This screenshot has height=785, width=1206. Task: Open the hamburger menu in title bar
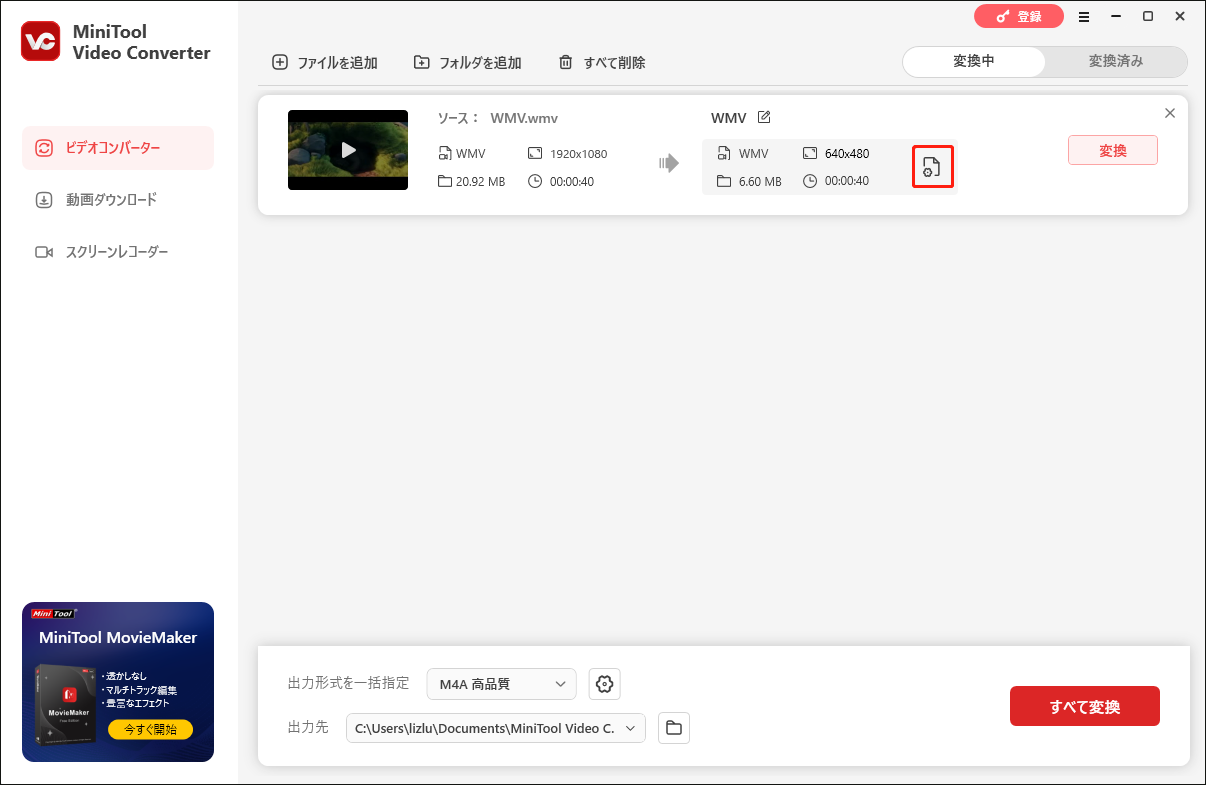1085,17
